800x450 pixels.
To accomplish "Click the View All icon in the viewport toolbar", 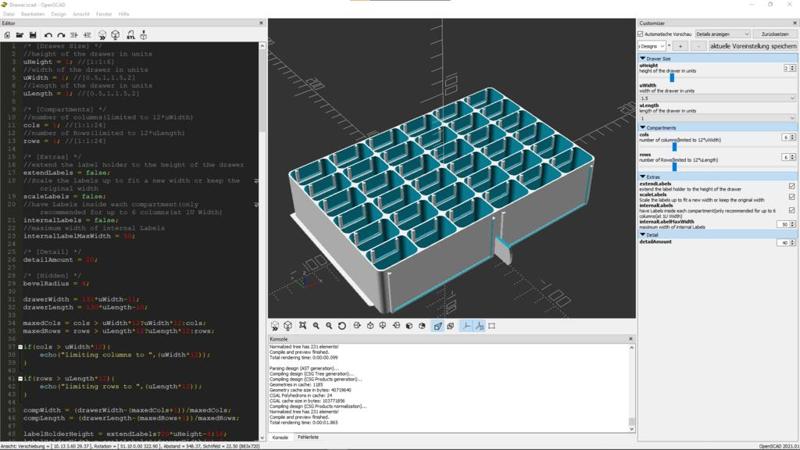I will coord(303,326).
